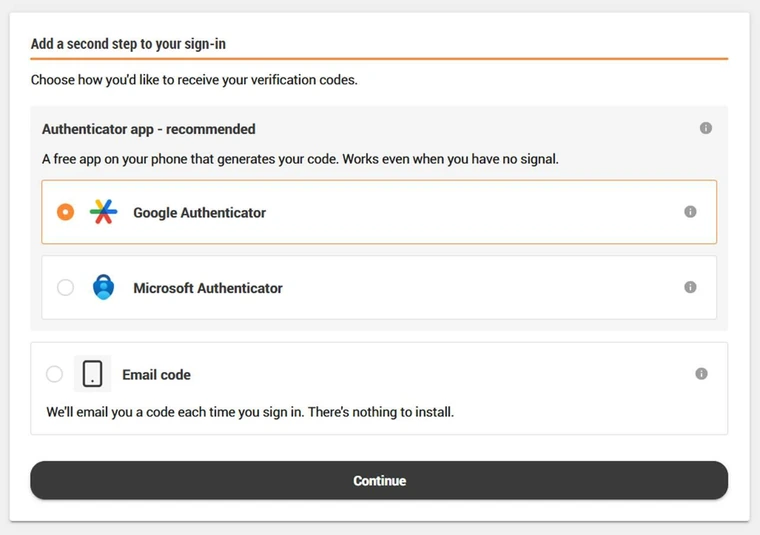Select the Google Authenticator radio button

[65, 212]
